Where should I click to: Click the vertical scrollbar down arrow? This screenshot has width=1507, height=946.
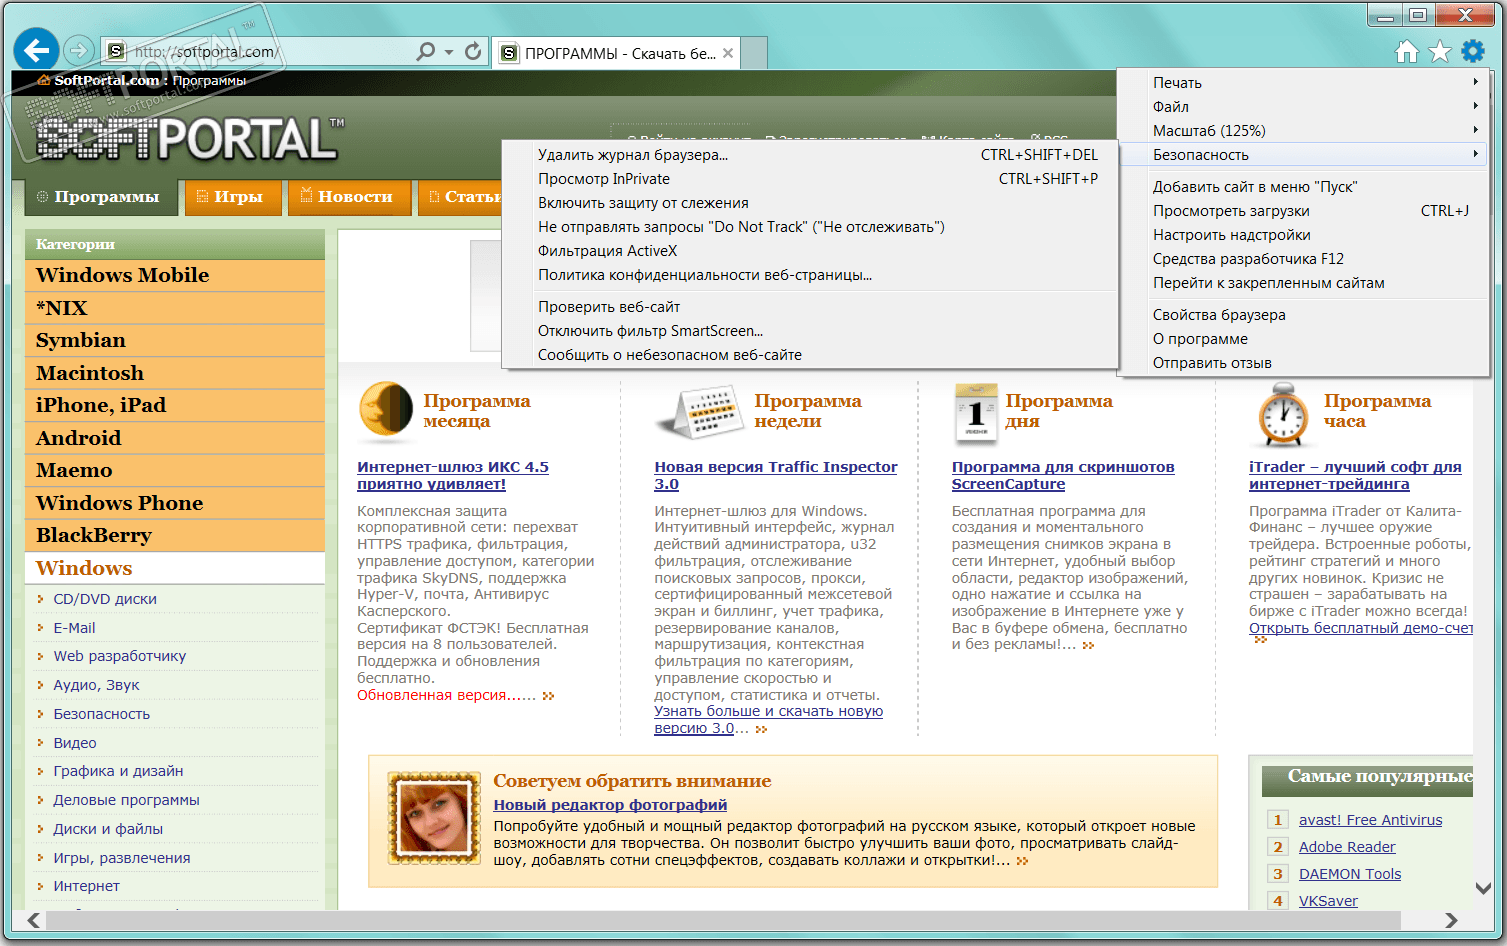pos(1484,888)
